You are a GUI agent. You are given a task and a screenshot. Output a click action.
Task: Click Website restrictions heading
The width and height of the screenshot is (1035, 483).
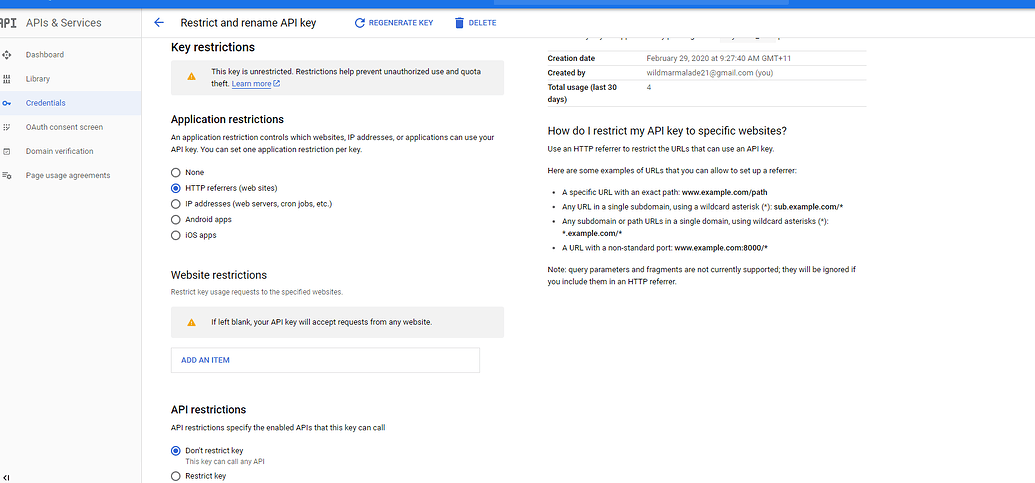[x=219, y=275]
